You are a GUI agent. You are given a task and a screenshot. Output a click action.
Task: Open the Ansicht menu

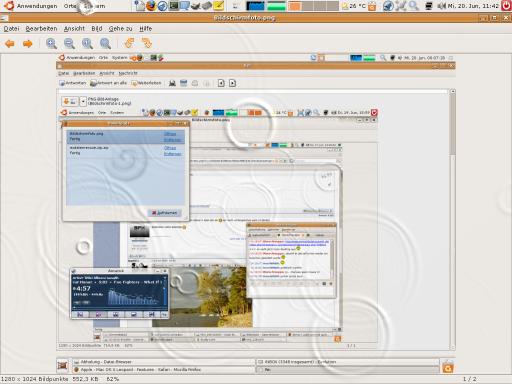[74, 29]
